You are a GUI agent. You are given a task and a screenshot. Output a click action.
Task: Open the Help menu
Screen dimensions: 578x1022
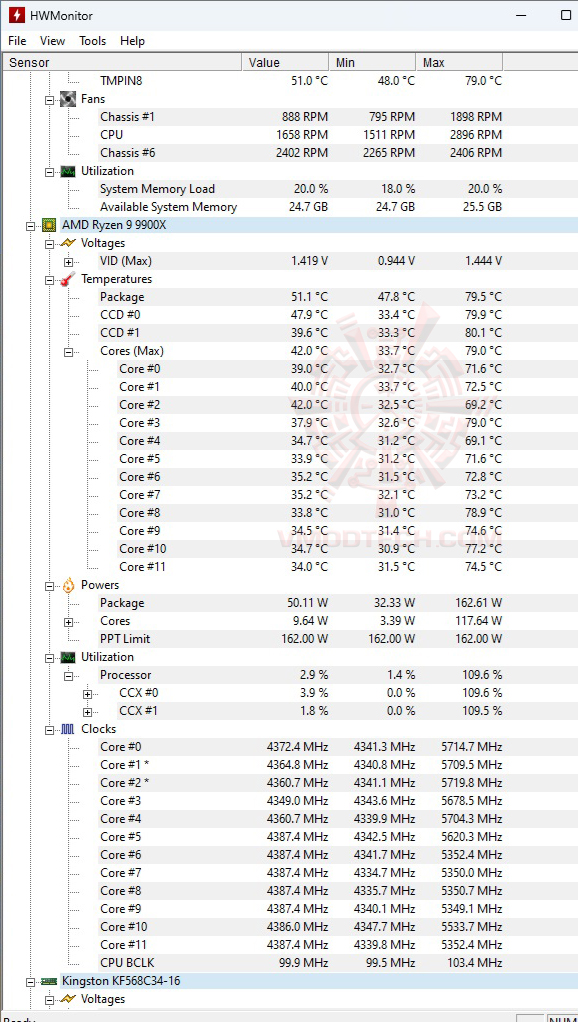pos(132,41)
